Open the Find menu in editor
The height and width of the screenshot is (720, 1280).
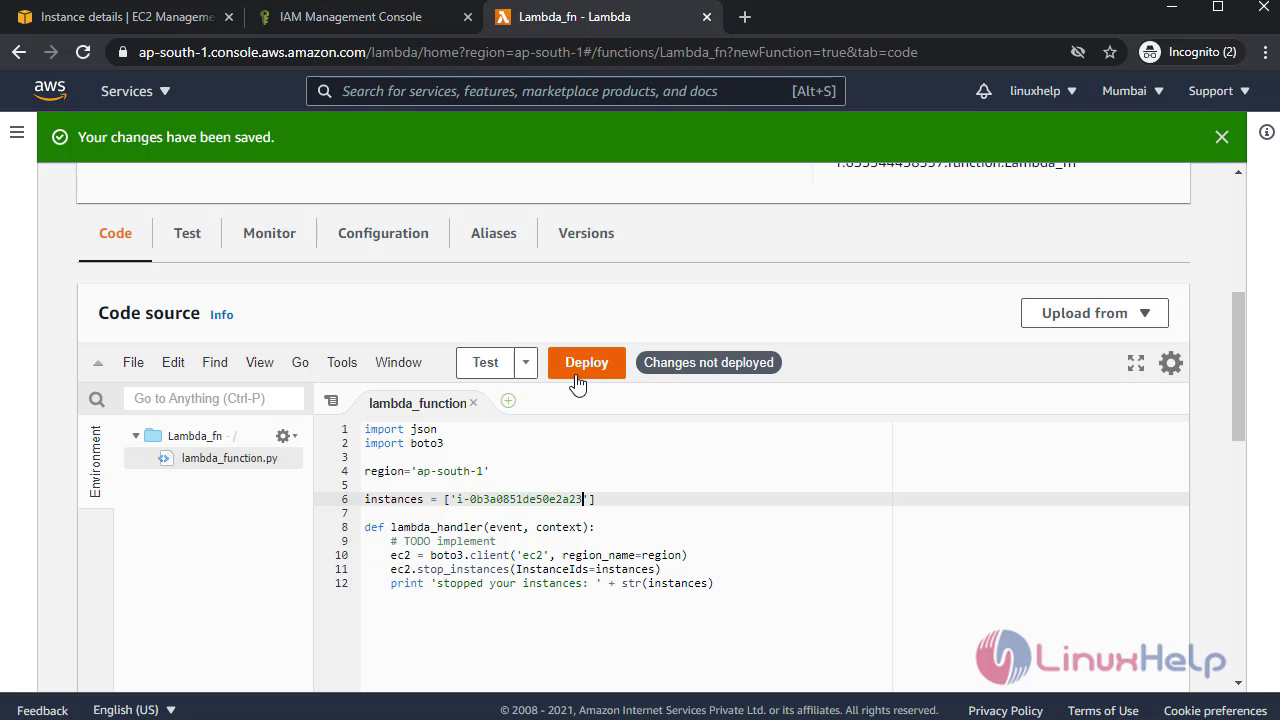click(x=215, y=363)
